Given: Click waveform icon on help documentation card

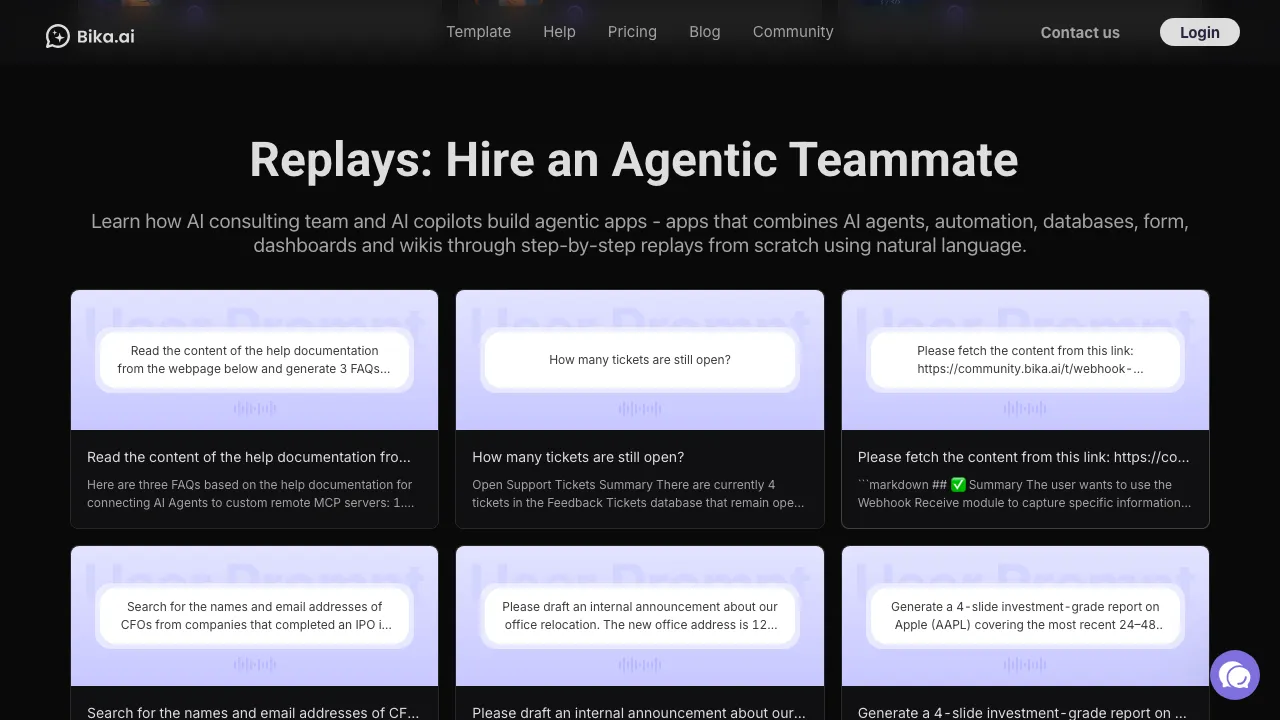Looking at the screenshot, I should tap(254, 408).
